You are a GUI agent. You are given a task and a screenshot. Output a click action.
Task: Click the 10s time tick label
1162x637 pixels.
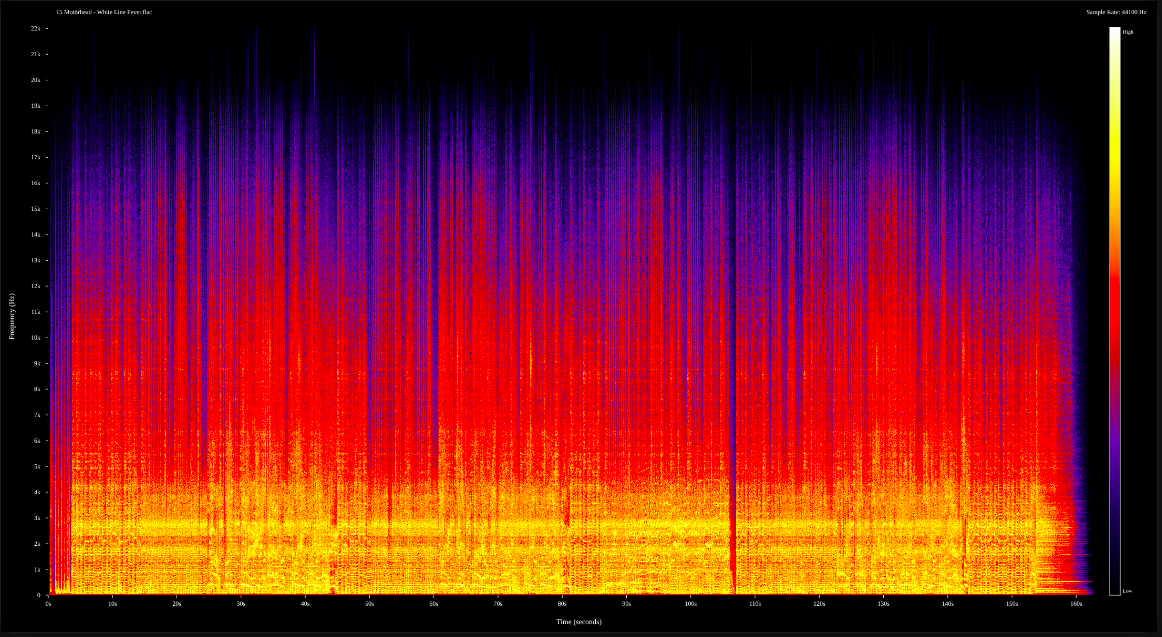pos(113,604)
